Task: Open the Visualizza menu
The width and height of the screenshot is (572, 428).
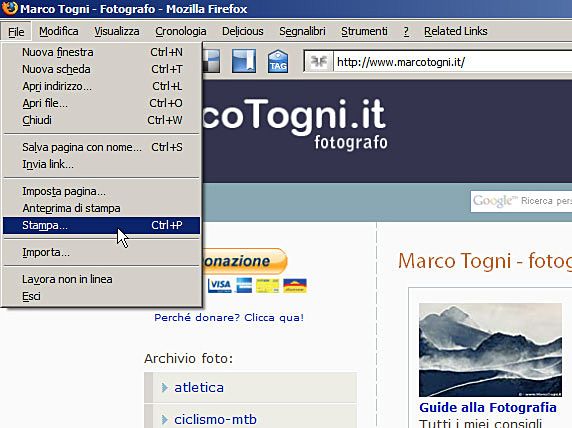Action: click(x=117, y=31)
